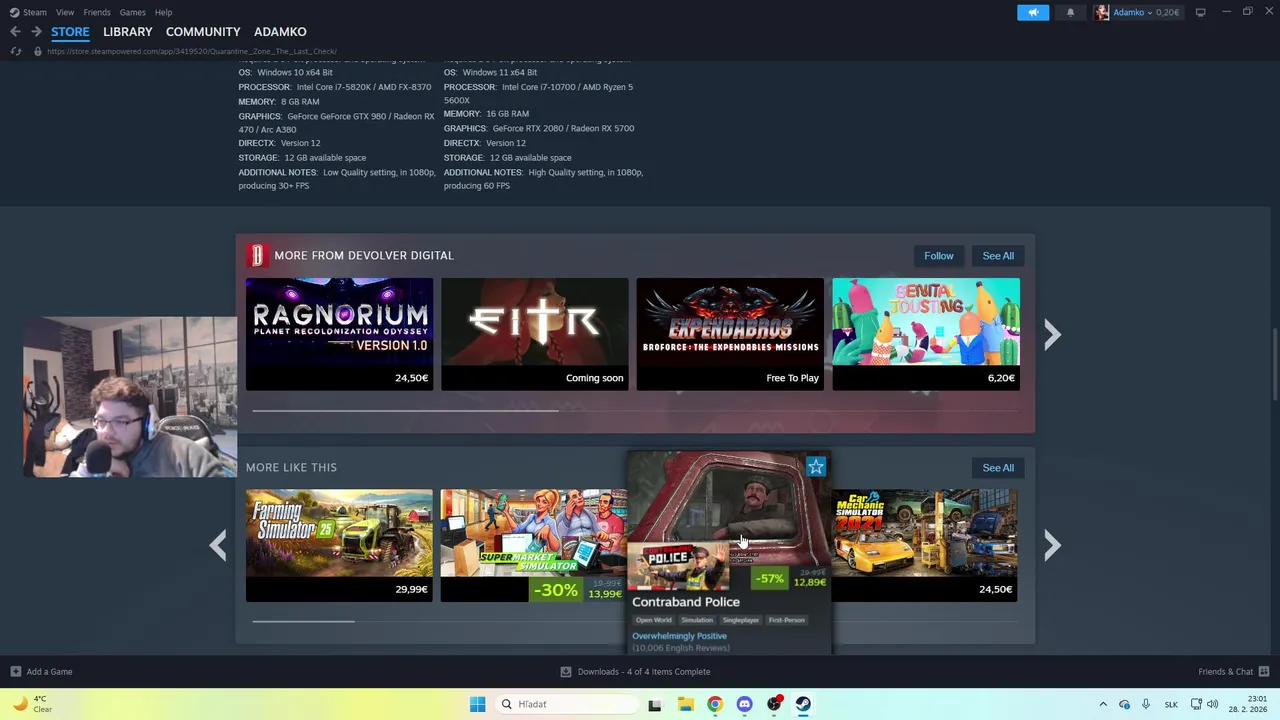Screen dimensions: 1280x720
Task: Click the Contraband Police title
Action: tap(686, 602)
